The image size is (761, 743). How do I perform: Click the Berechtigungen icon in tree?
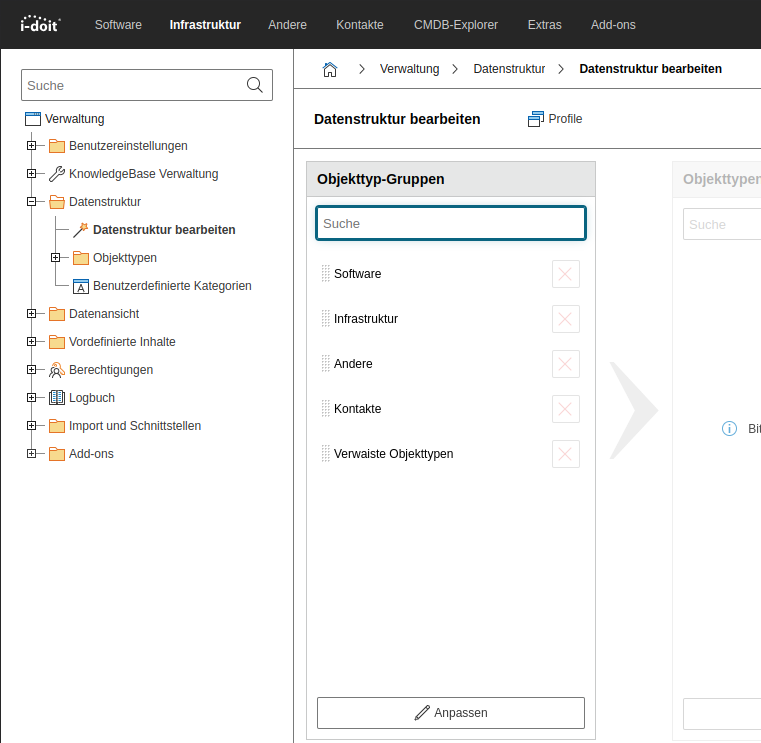[56, 370]
